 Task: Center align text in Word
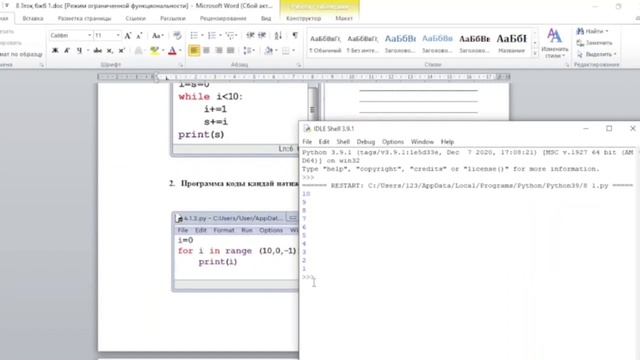tap(207, 51)
